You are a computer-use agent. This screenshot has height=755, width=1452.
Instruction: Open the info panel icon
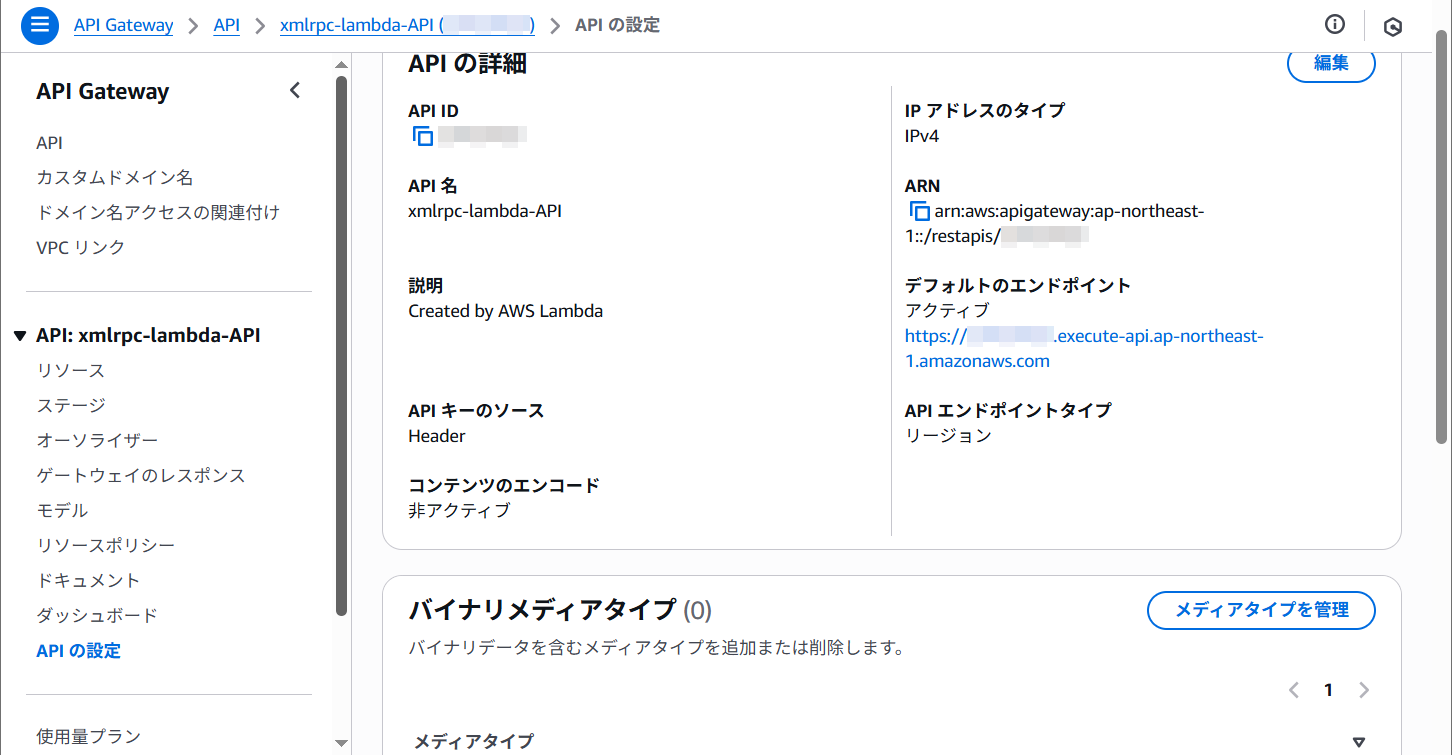pyautogui.click(x=1334, y=25)
